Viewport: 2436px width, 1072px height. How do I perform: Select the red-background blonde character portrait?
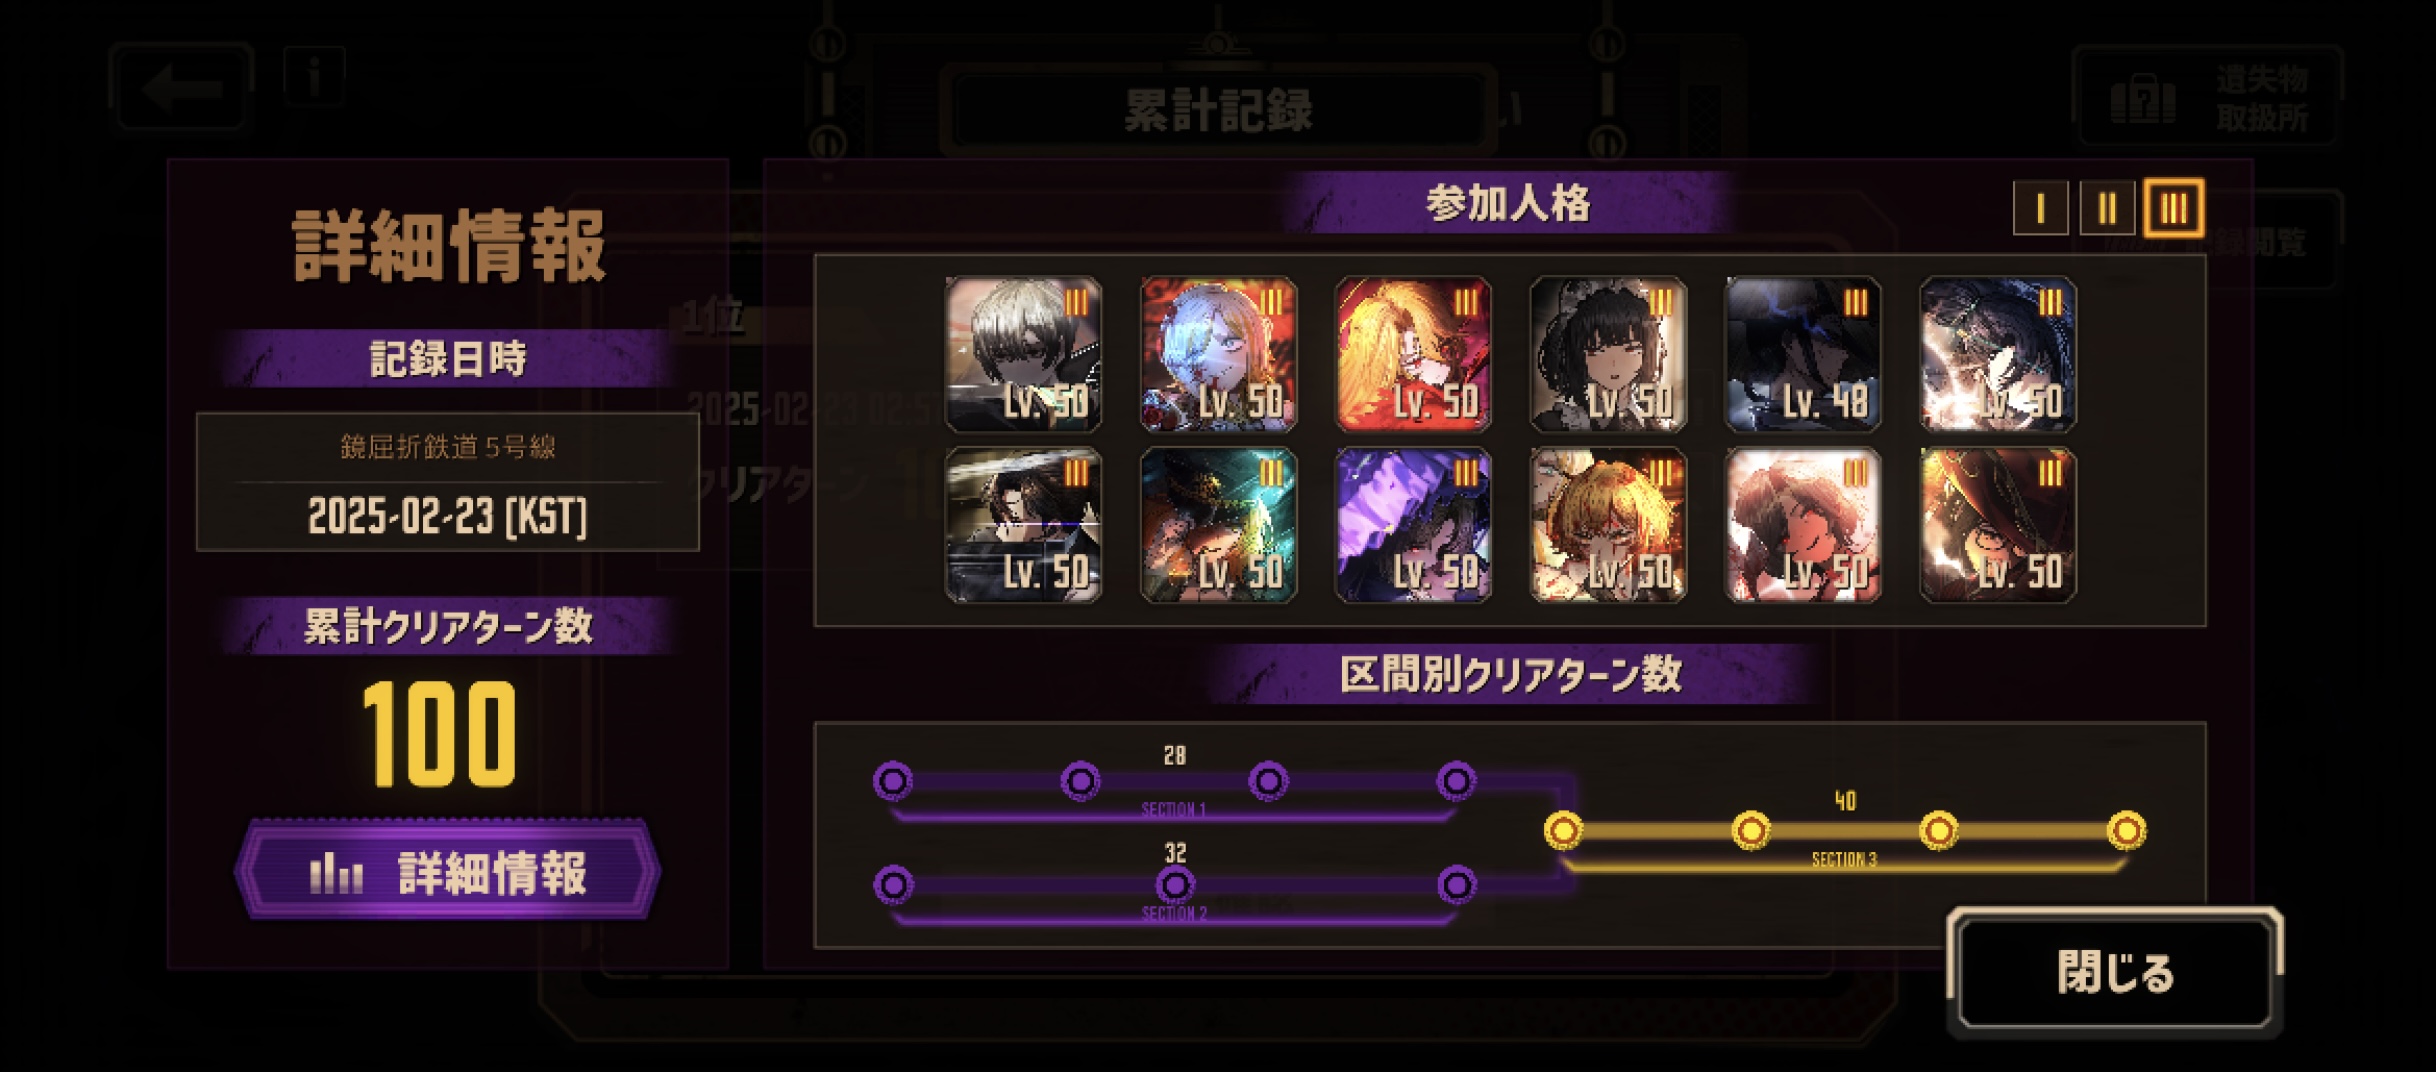1413,354
